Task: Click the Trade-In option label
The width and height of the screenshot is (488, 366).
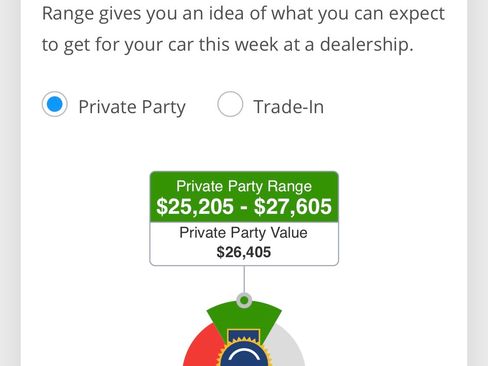Action: 289,107
